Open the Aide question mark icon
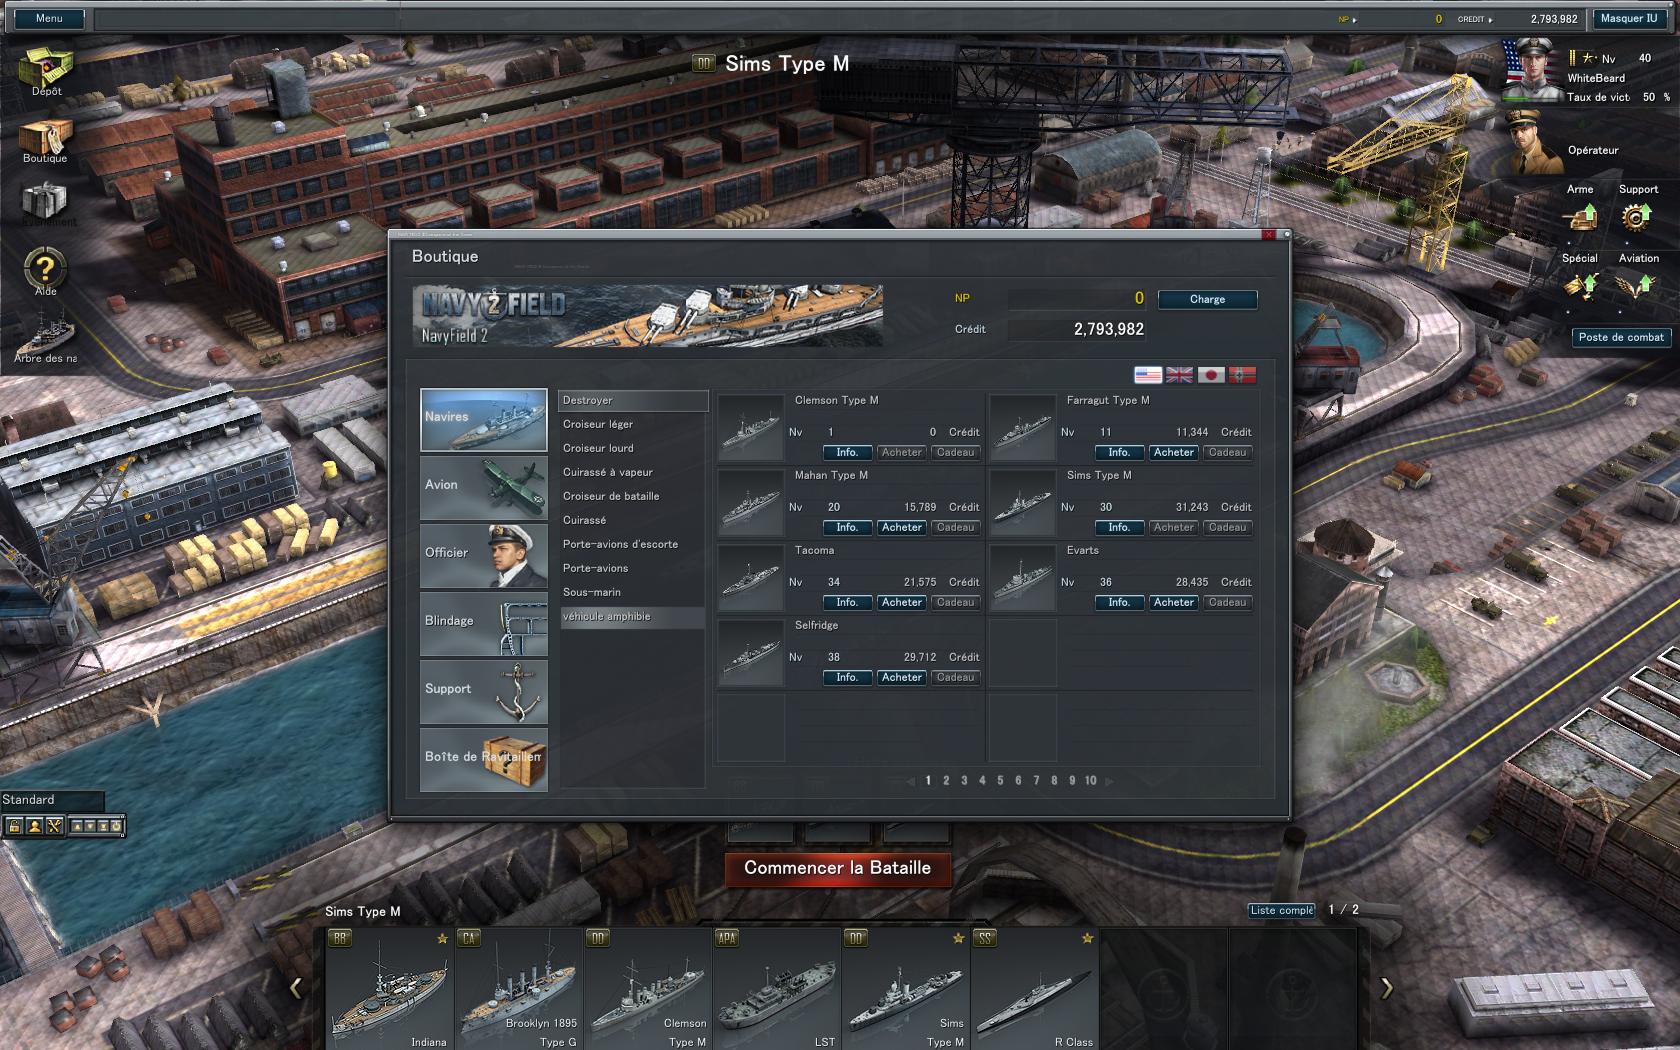The width and height of the screenshot is (1680, 1050). (45, 268)
